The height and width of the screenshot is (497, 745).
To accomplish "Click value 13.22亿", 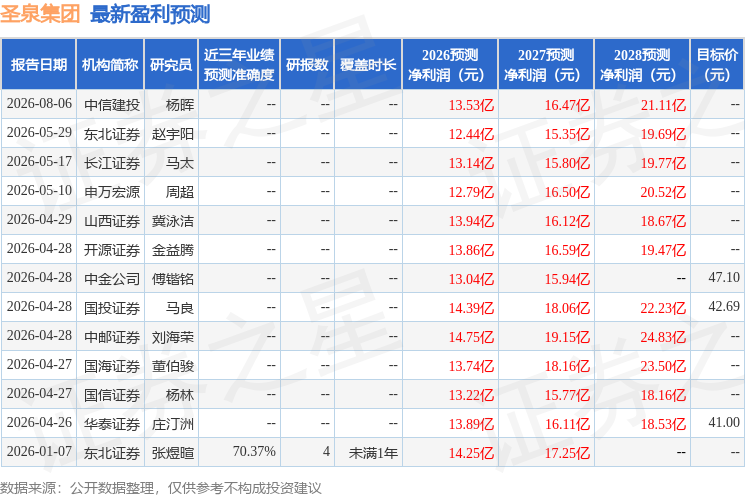I will pyautogui.click(x=471, y=395).
